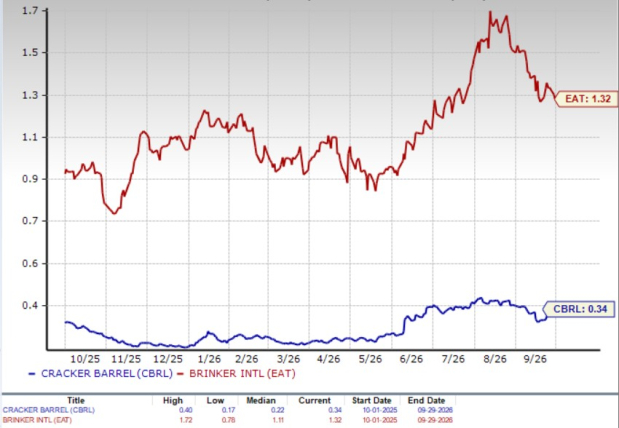Click the 6/26 x-axis label

coord(411,359)
